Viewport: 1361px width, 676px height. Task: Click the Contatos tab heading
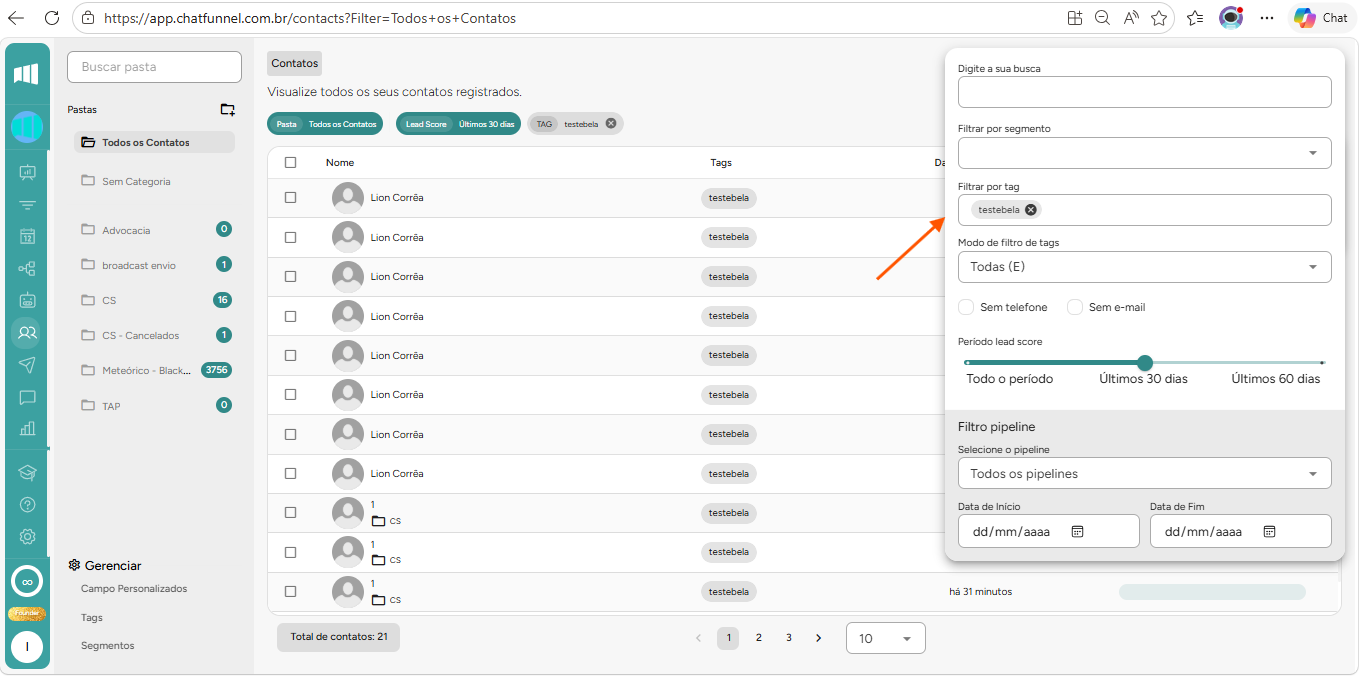click(295, 63)
